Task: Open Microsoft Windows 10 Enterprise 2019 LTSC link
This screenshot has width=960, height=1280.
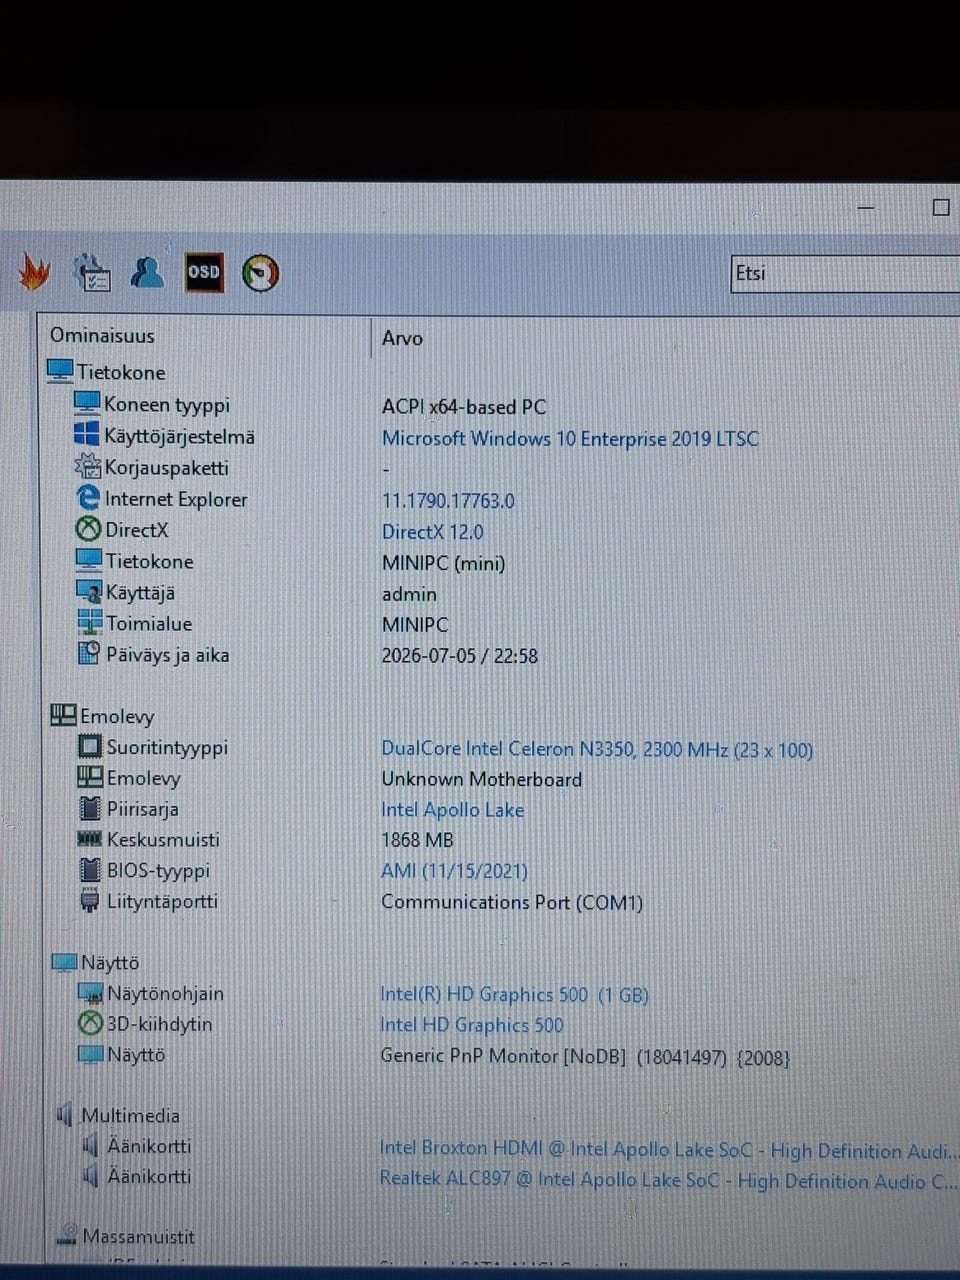Action: 570,438
